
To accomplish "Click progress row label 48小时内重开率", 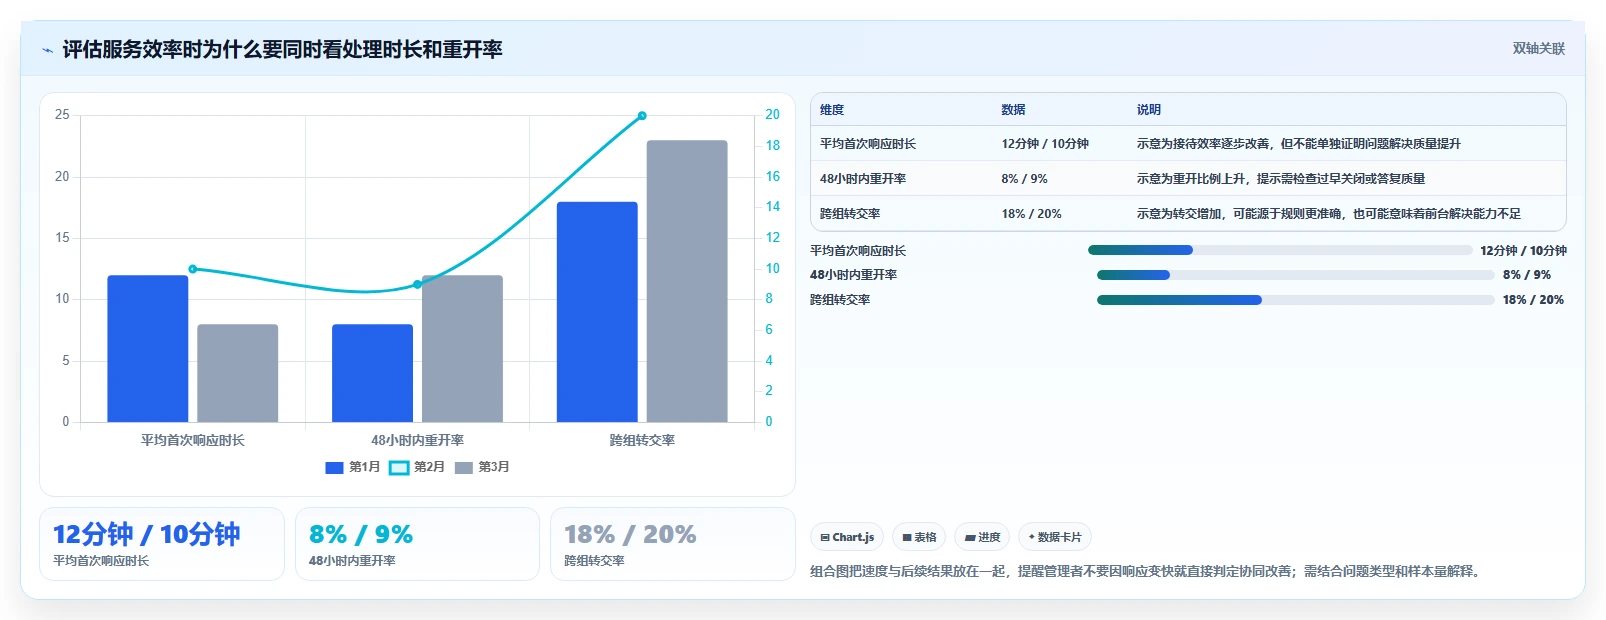I will pos(853,274).
